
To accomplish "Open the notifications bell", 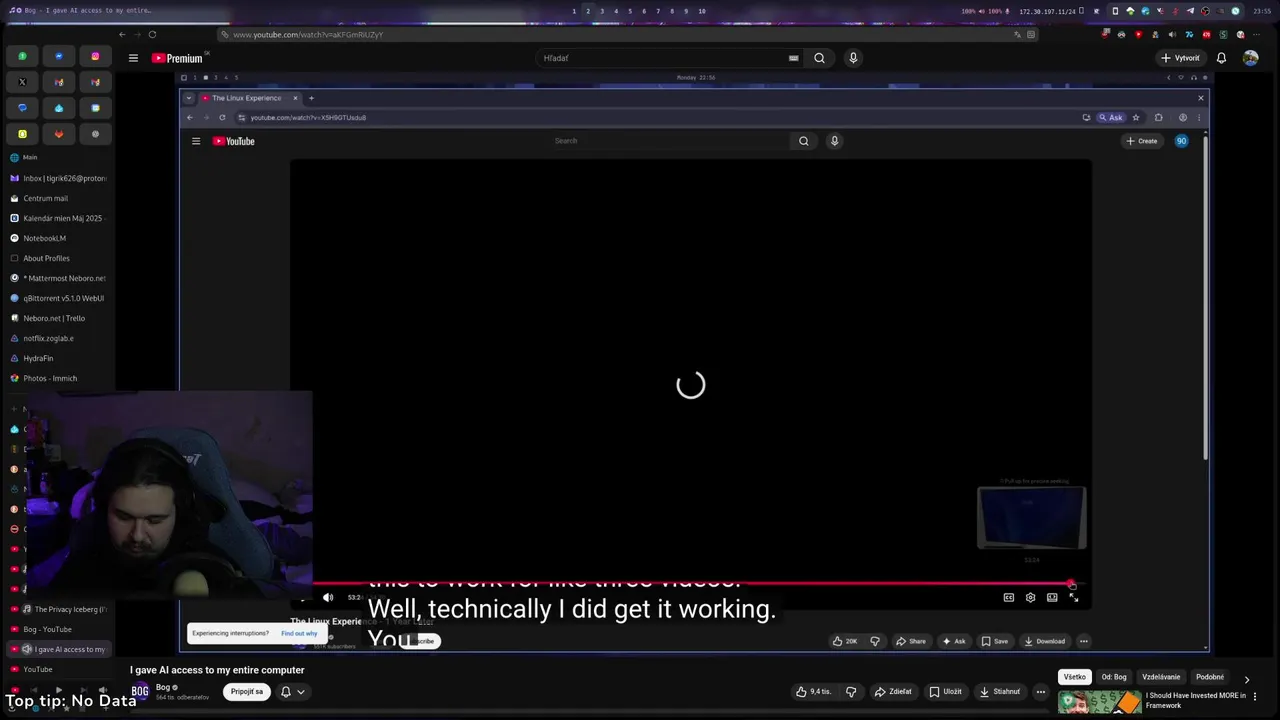I will pos(1221,58).
